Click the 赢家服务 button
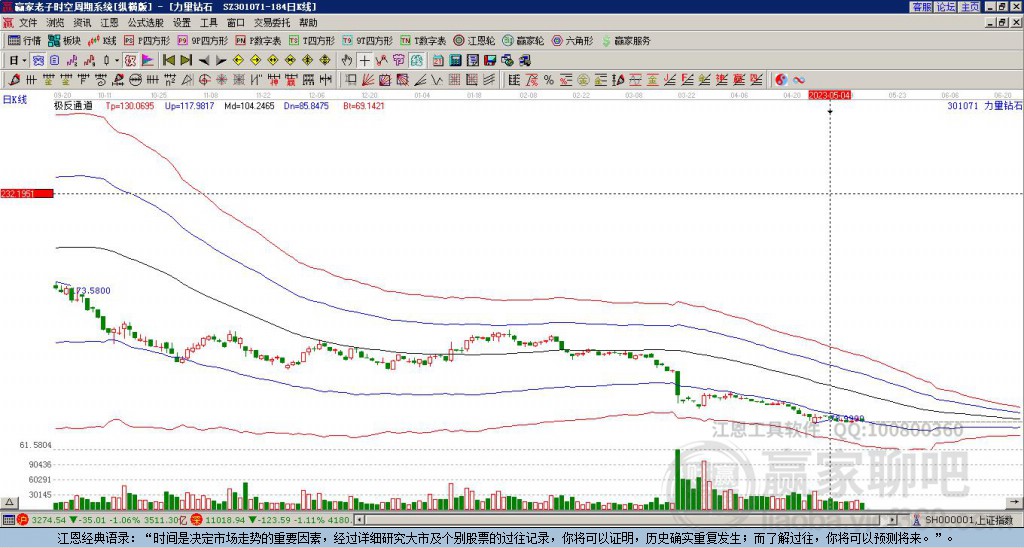Image resolution: width=1024 pixels, height=548 pixels. pyautogui.click(x=626, y=40)
